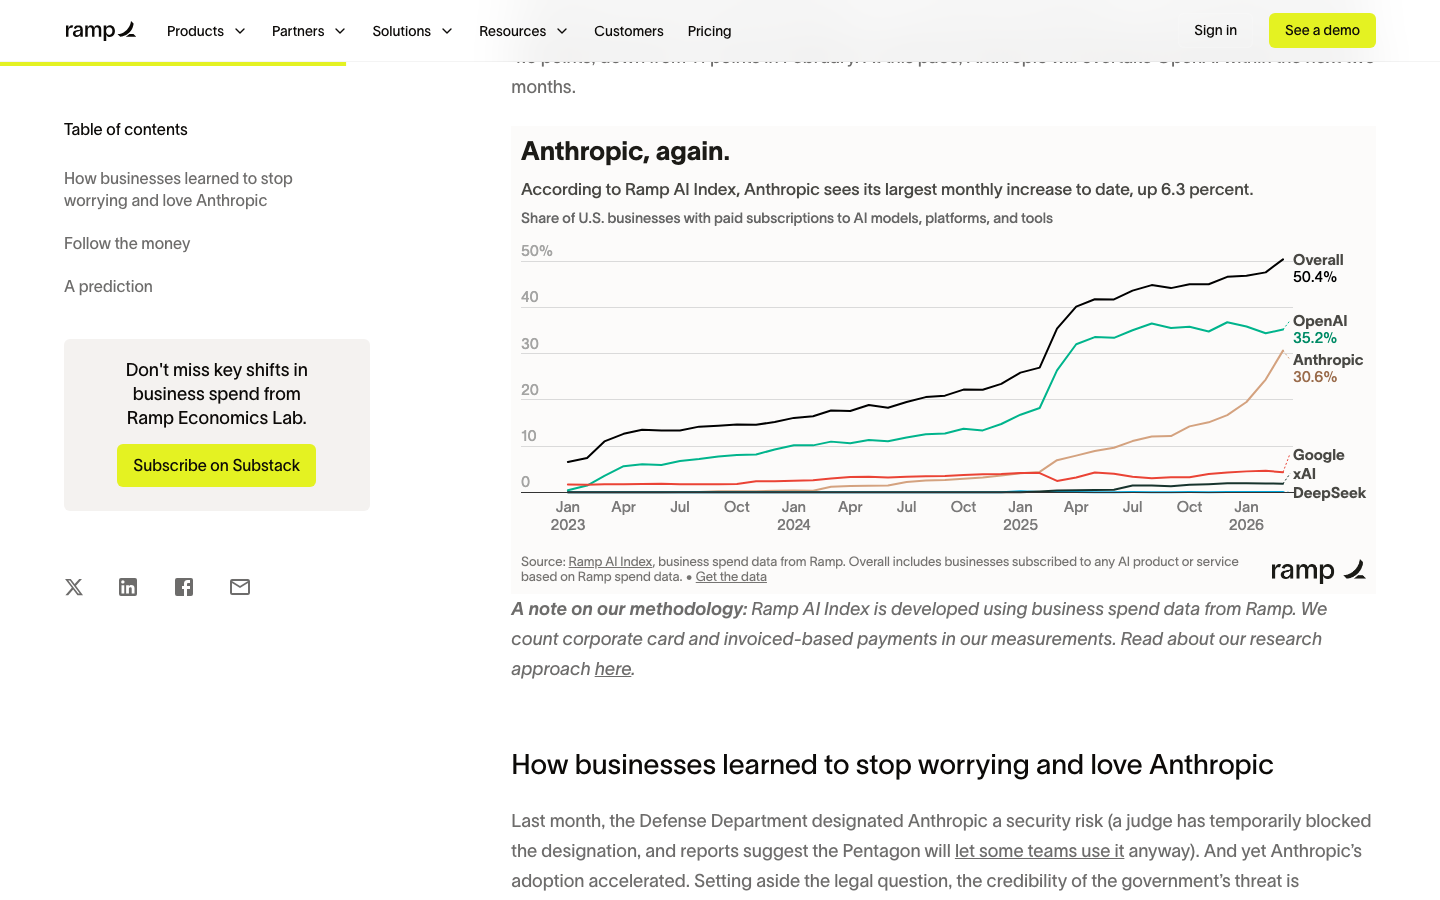Open the Customers menu item
This screenshot has width=1440, height=900.
(x=628, y=31)
